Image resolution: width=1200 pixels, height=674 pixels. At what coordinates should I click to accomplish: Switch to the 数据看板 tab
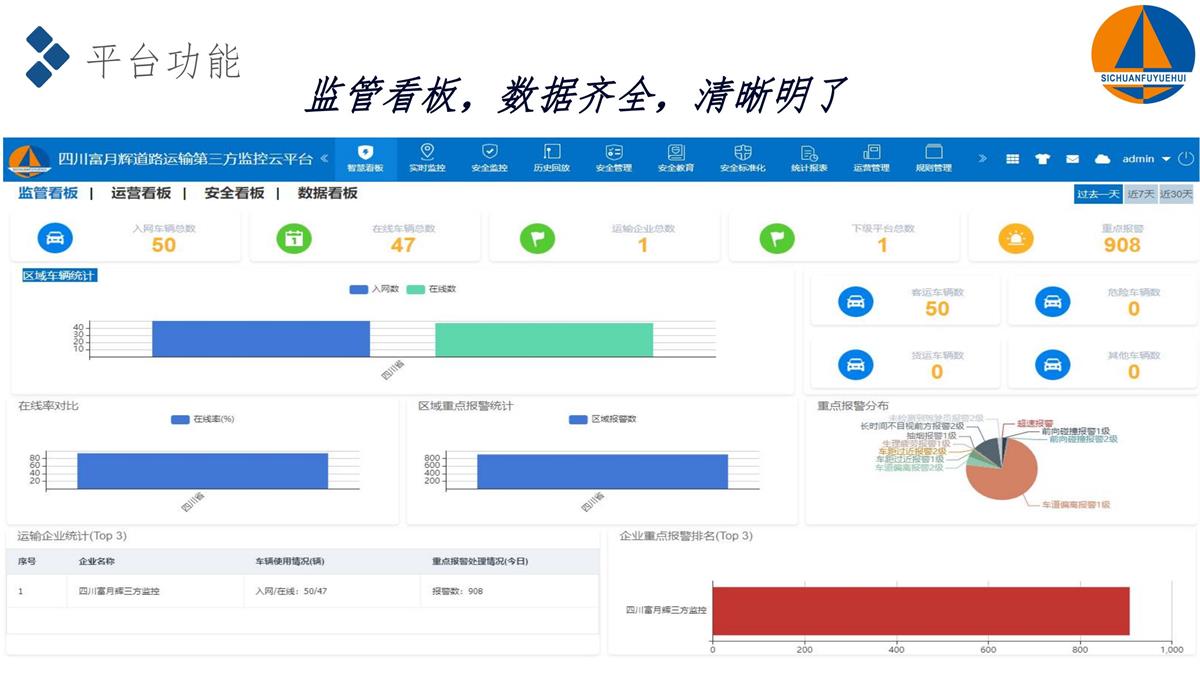click(327, 193)
